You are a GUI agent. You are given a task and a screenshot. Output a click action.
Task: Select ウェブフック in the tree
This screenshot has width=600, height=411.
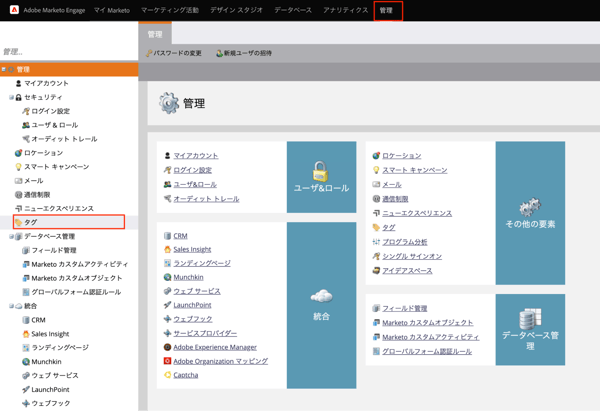pos(51,403)
